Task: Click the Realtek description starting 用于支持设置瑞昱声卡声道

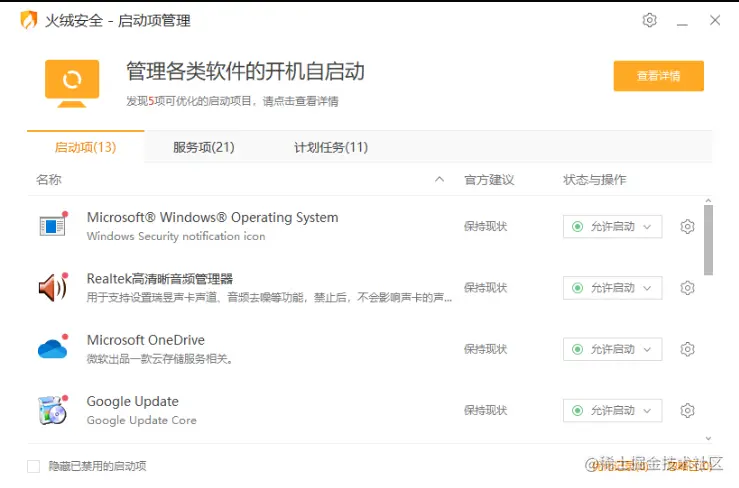Action: (269, 298)
